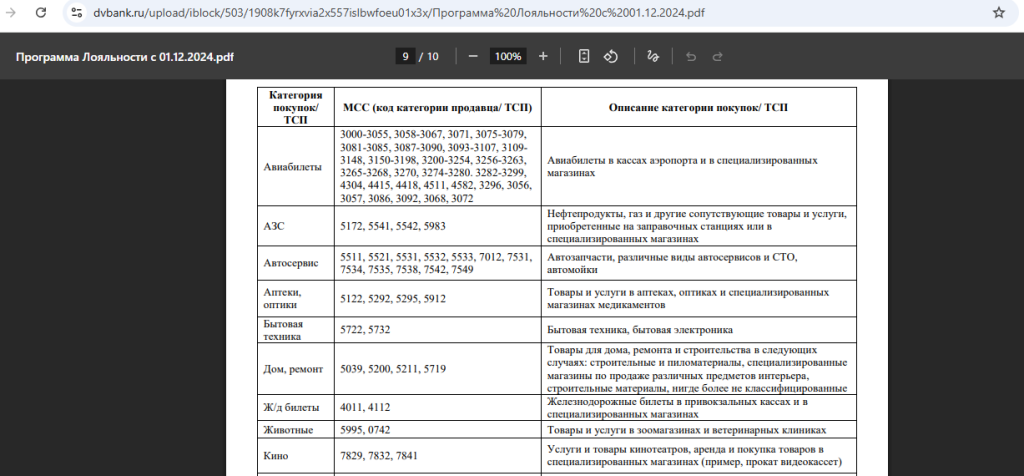Click the undo arrow in PDF toolbar

coord(690,56)
